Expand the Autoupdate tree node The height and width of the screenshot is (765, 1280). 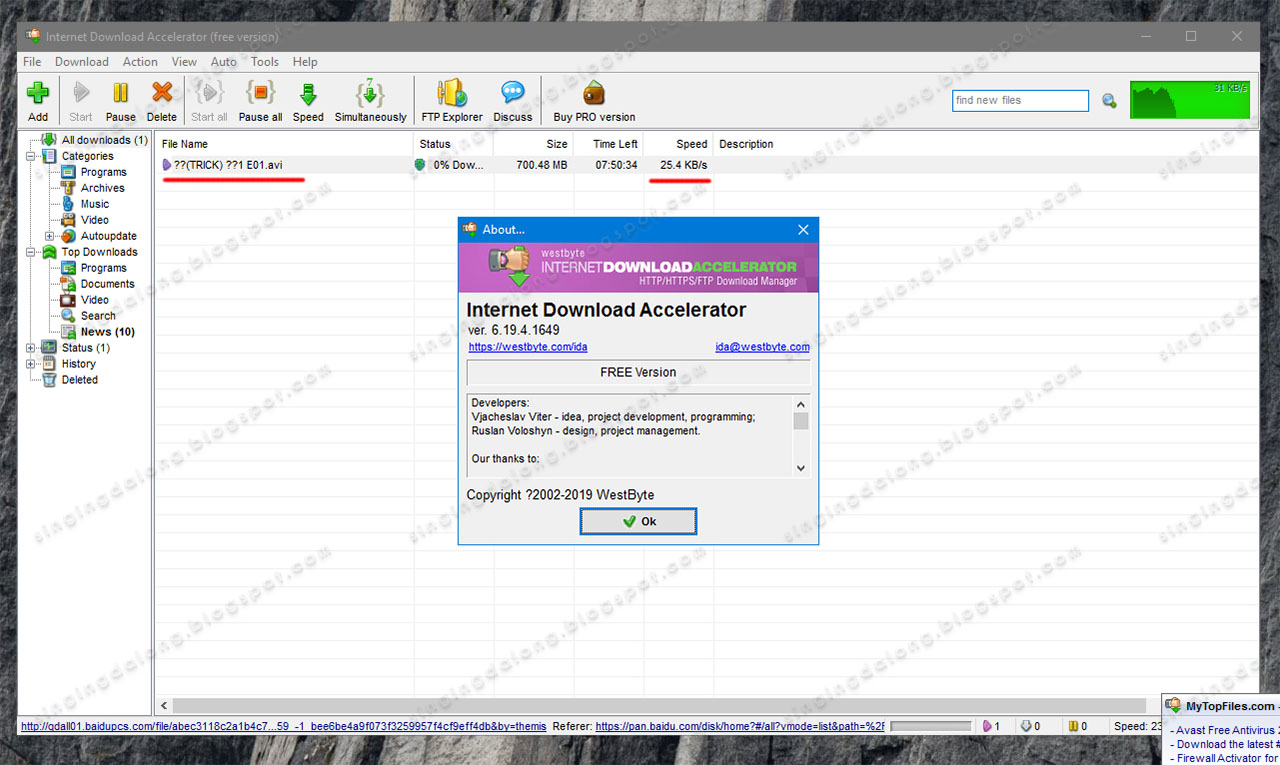coord(50,236)
